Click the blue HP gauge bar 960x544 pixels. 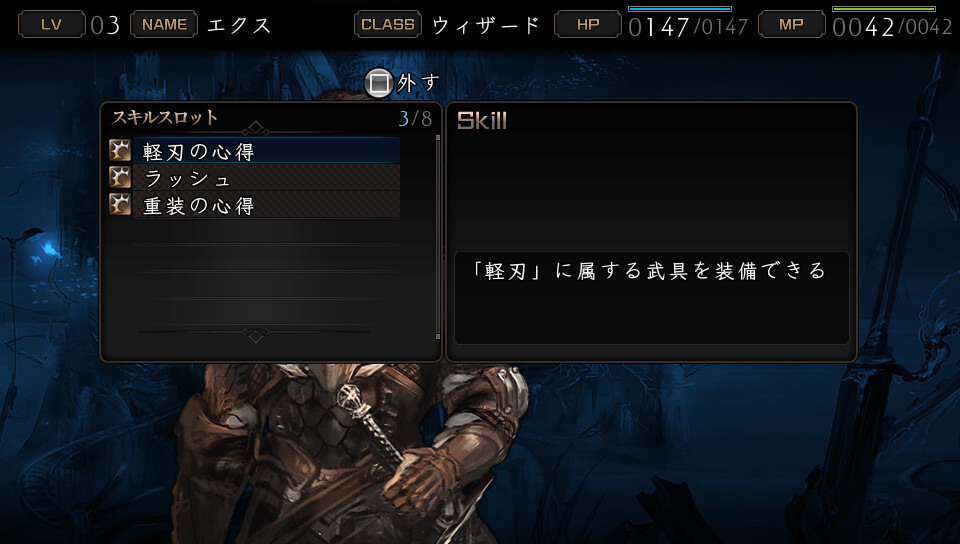pyautogui.click(x=680, y=9)
